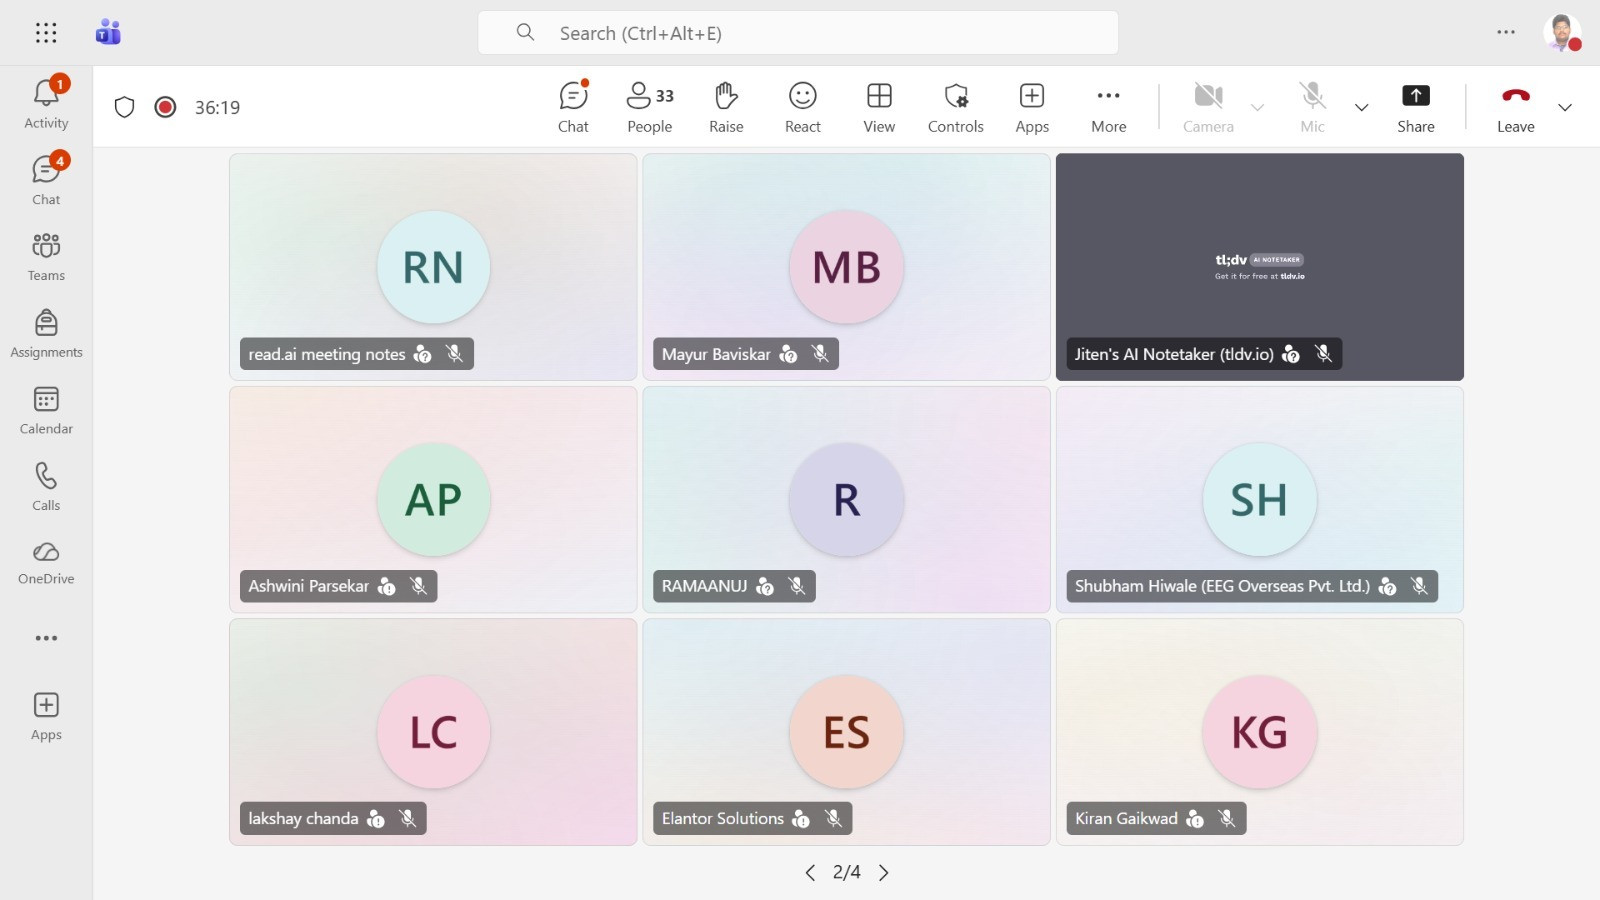Switch to Activity in the left sidebar
The width and height of the screenshot is (1600, 900).
click(x=46, y=104)
